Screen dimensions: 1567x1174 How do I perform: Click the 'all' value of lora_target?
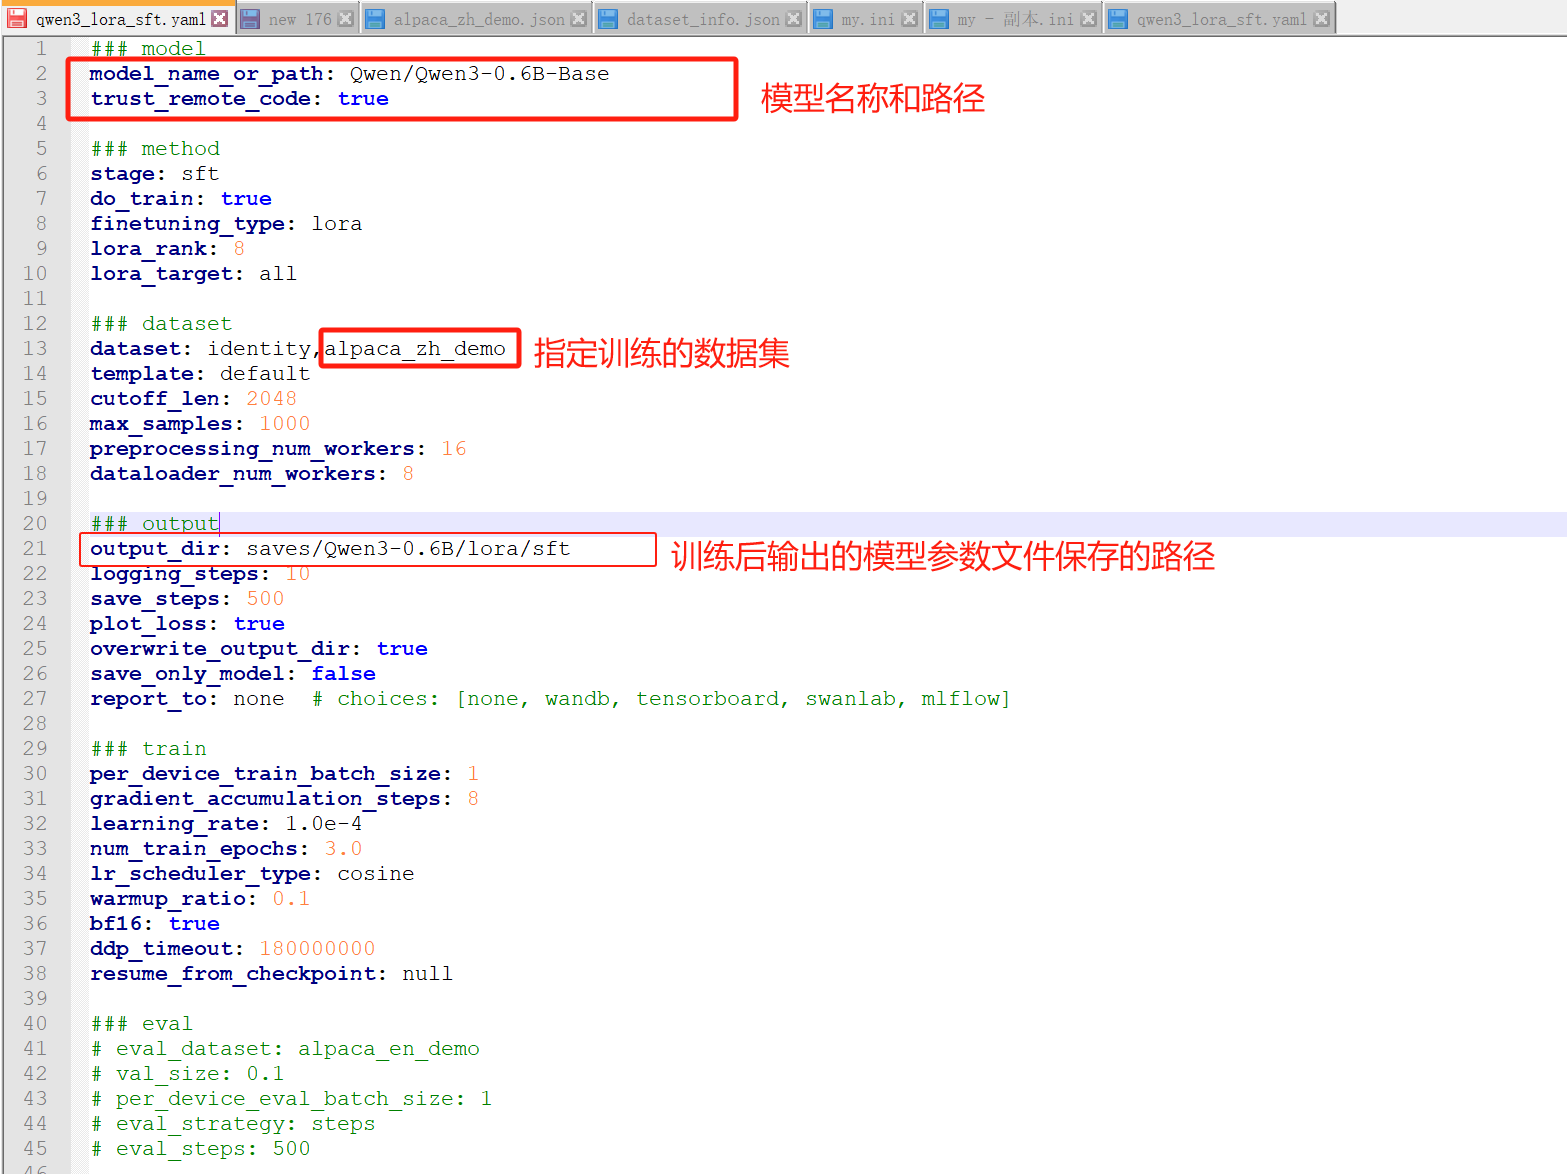278,274
